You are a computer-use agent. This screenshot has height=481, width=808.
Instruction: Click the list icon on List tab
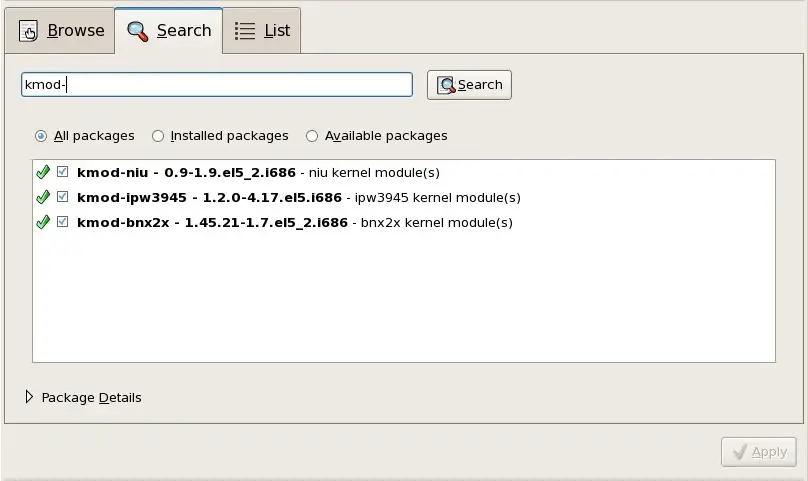click(244, 31)
